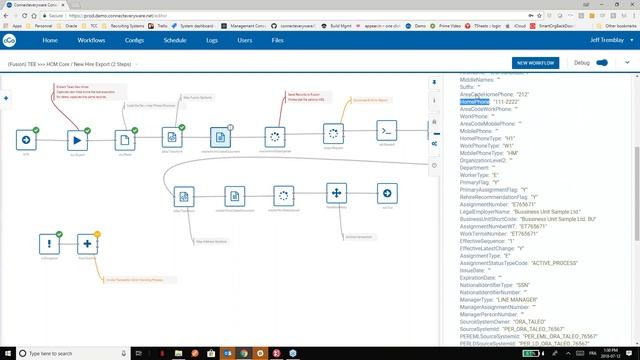Open the Oracle bookmark folder

click(68, 26)
